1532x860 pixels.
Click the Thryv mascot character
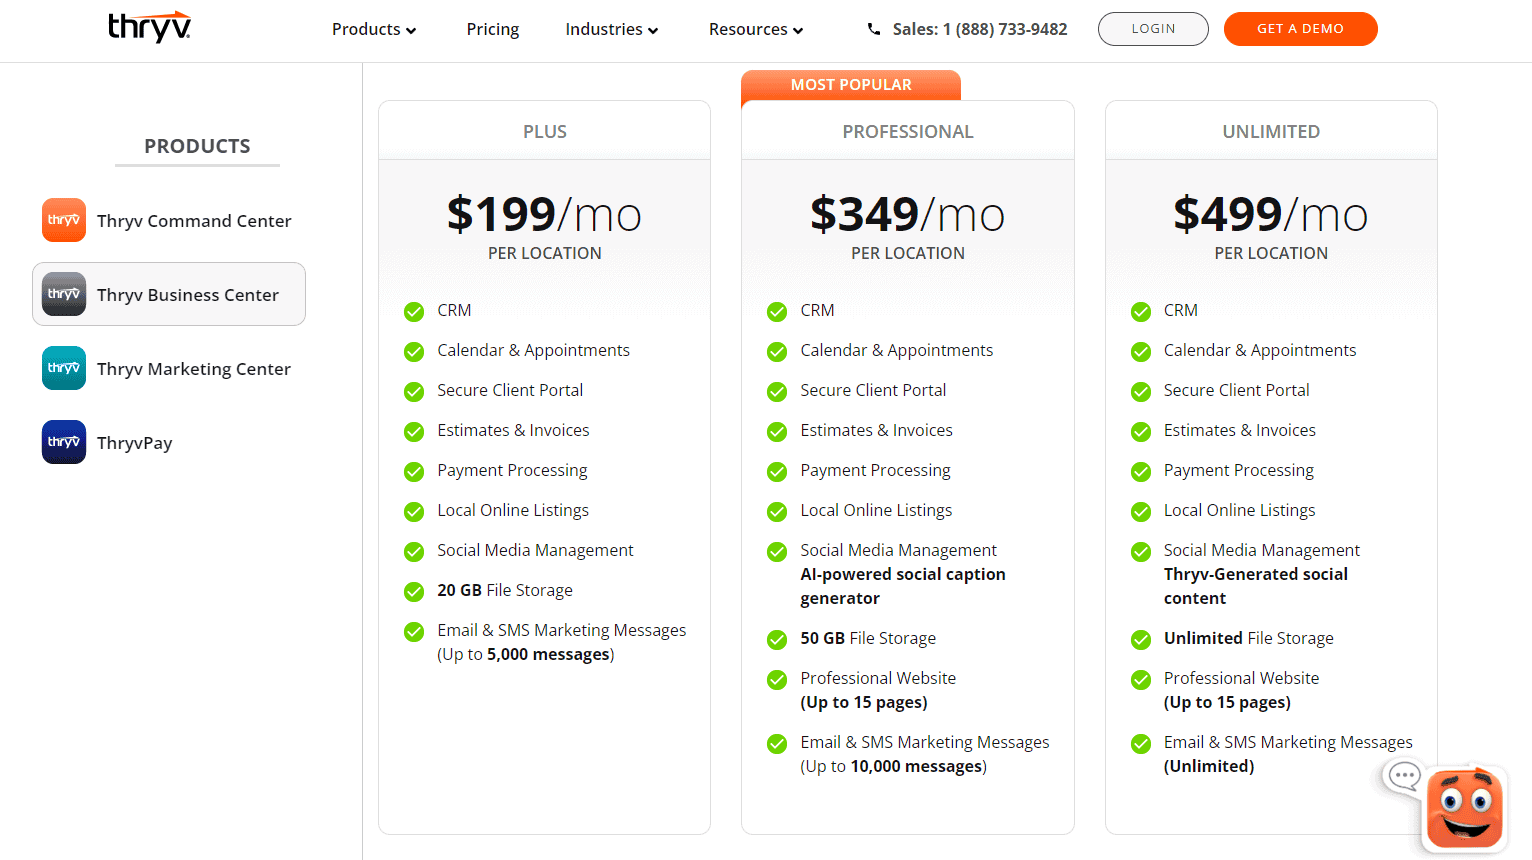pos(1464,808)
